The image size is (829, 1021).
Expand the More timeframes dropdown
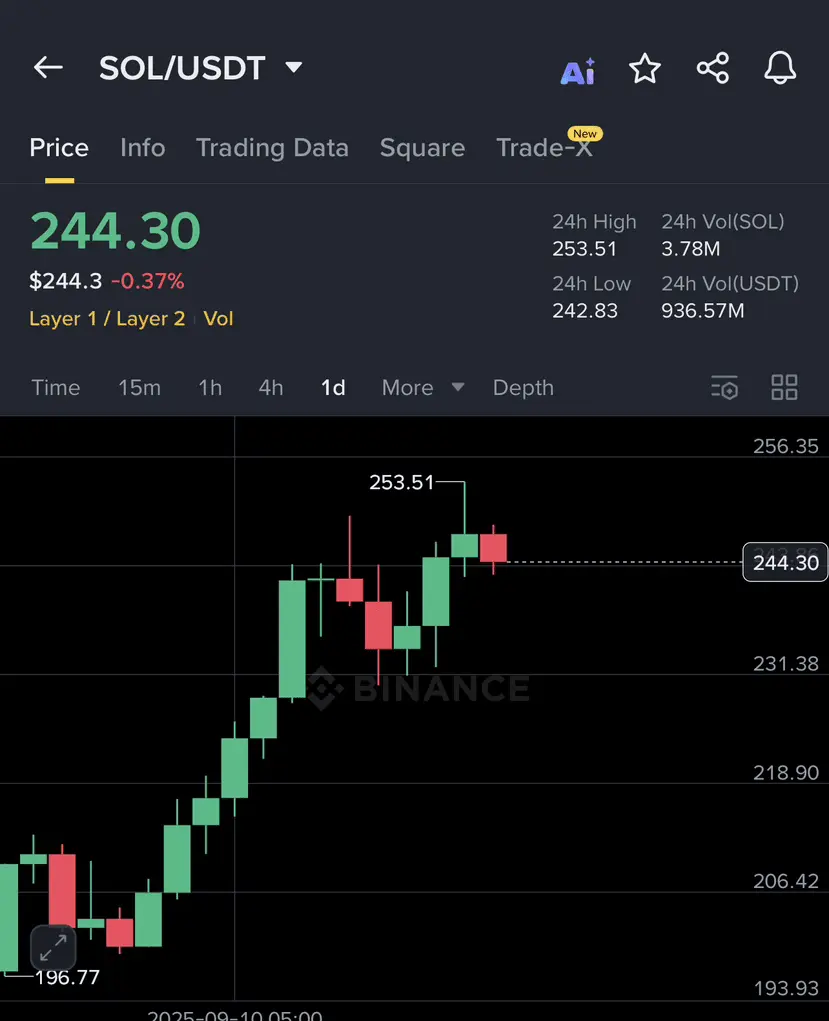coord(423,387)
